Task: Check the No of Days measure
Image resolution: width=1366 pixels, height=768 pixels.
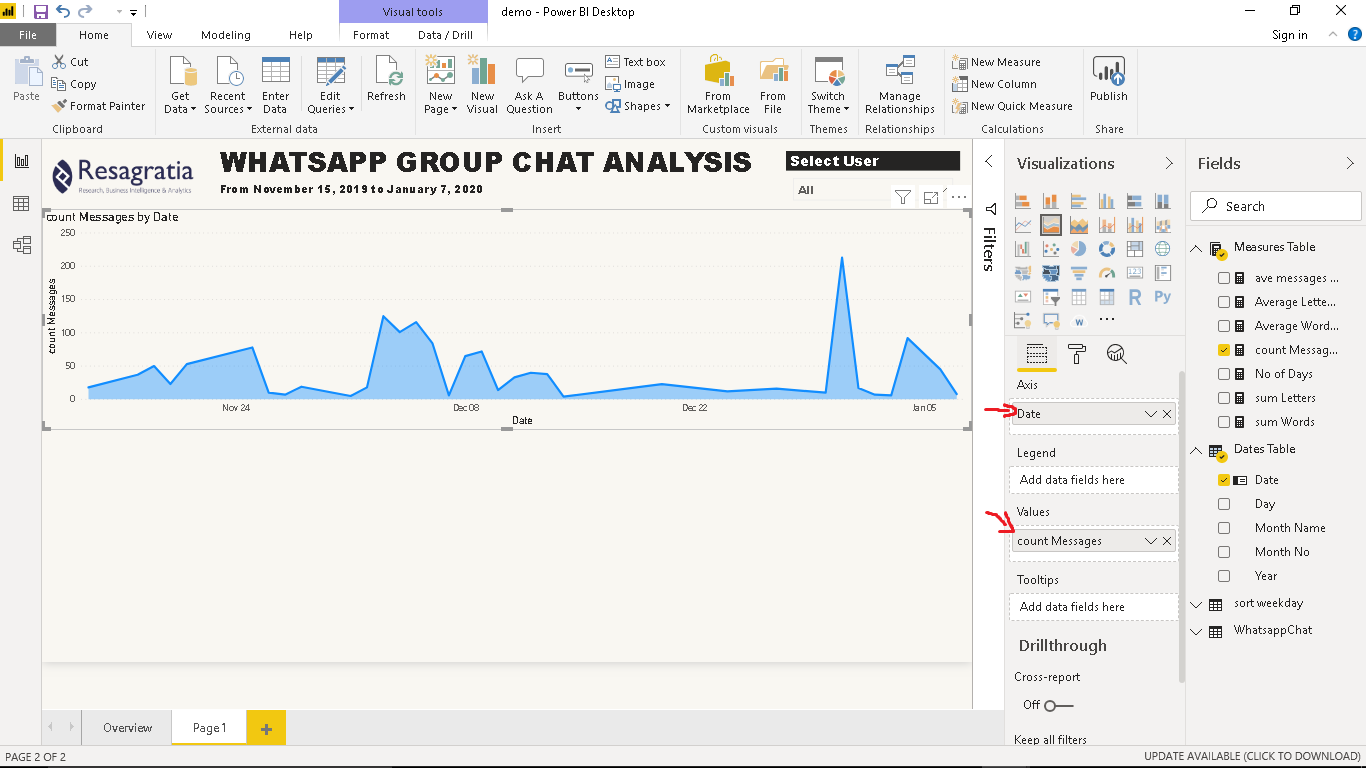Action: point(1224,373)
